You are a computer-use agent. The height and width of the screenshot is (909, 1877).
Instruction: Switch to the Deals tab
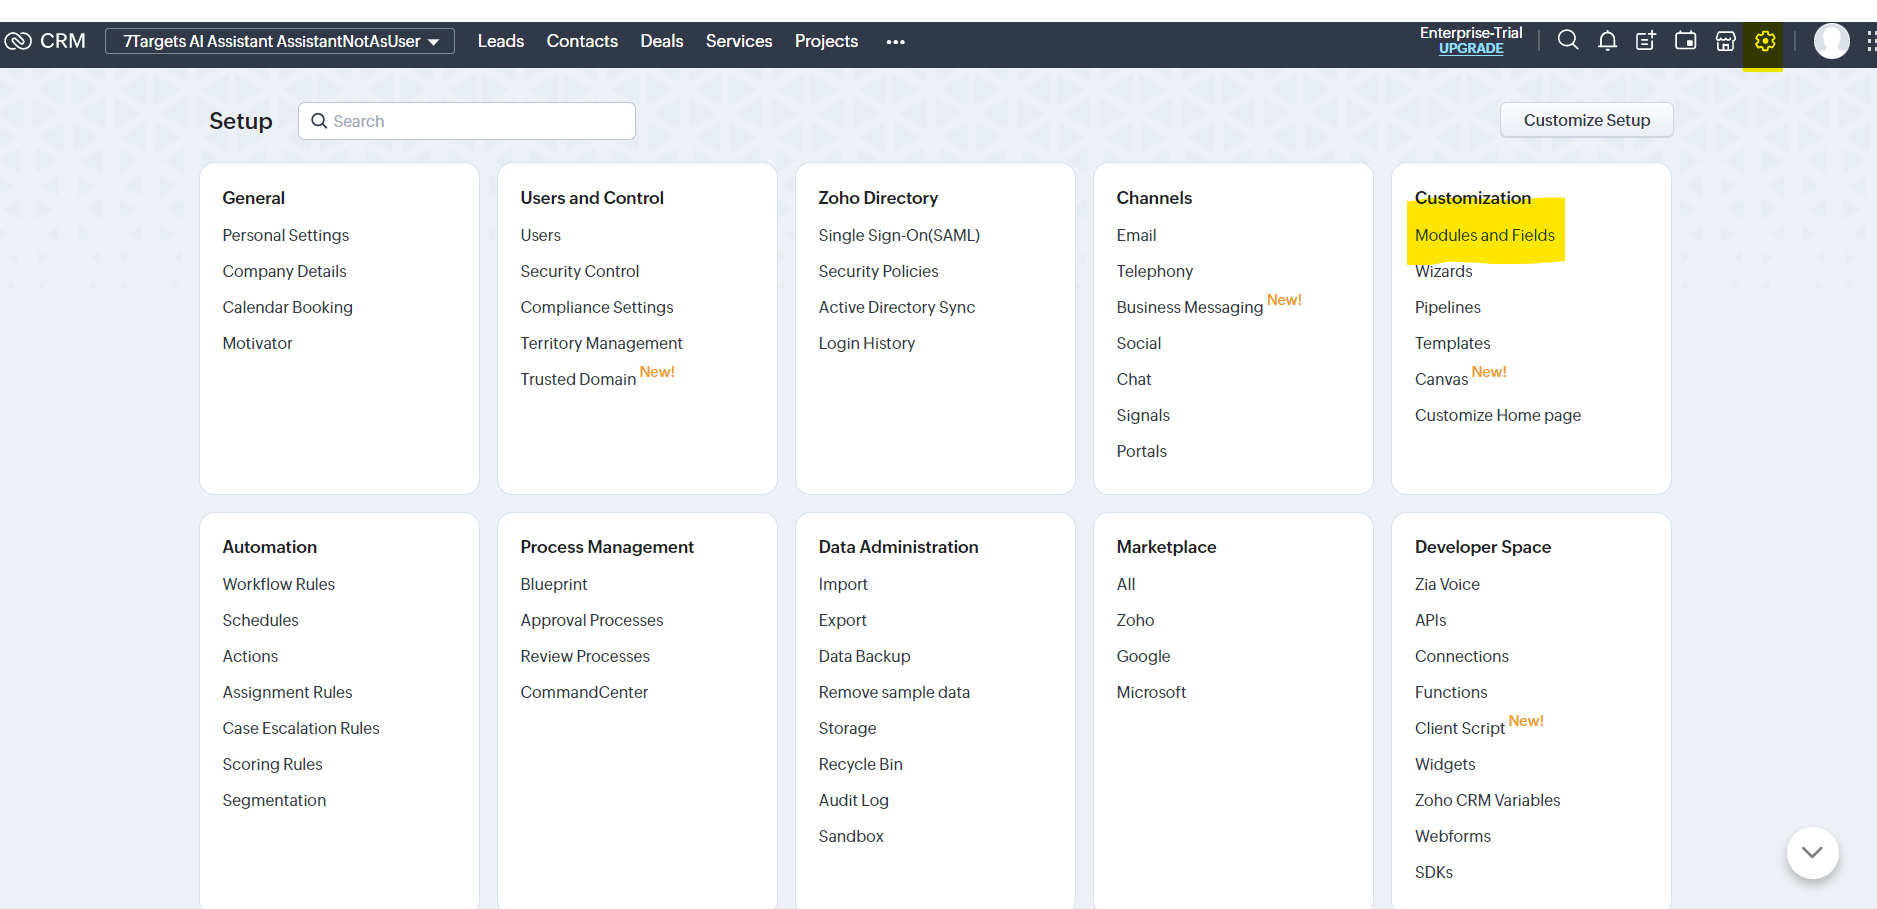pyautogui.click(x=661, y=41)
